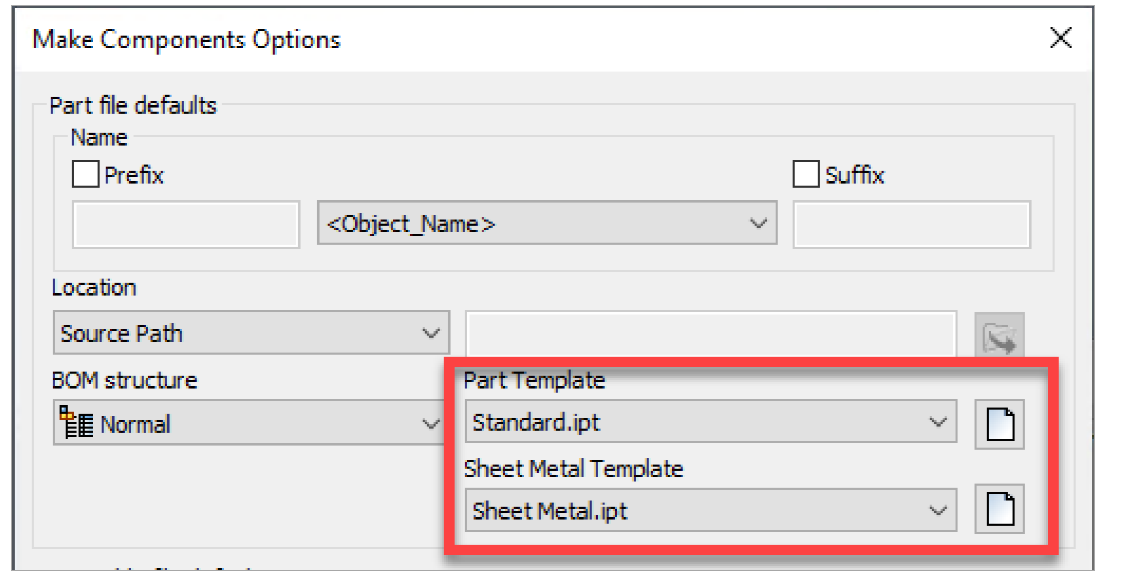Click the BOM structure Normal icon
The height and width of the screenshot is (584, 1125).
click(x=74, y=424)
